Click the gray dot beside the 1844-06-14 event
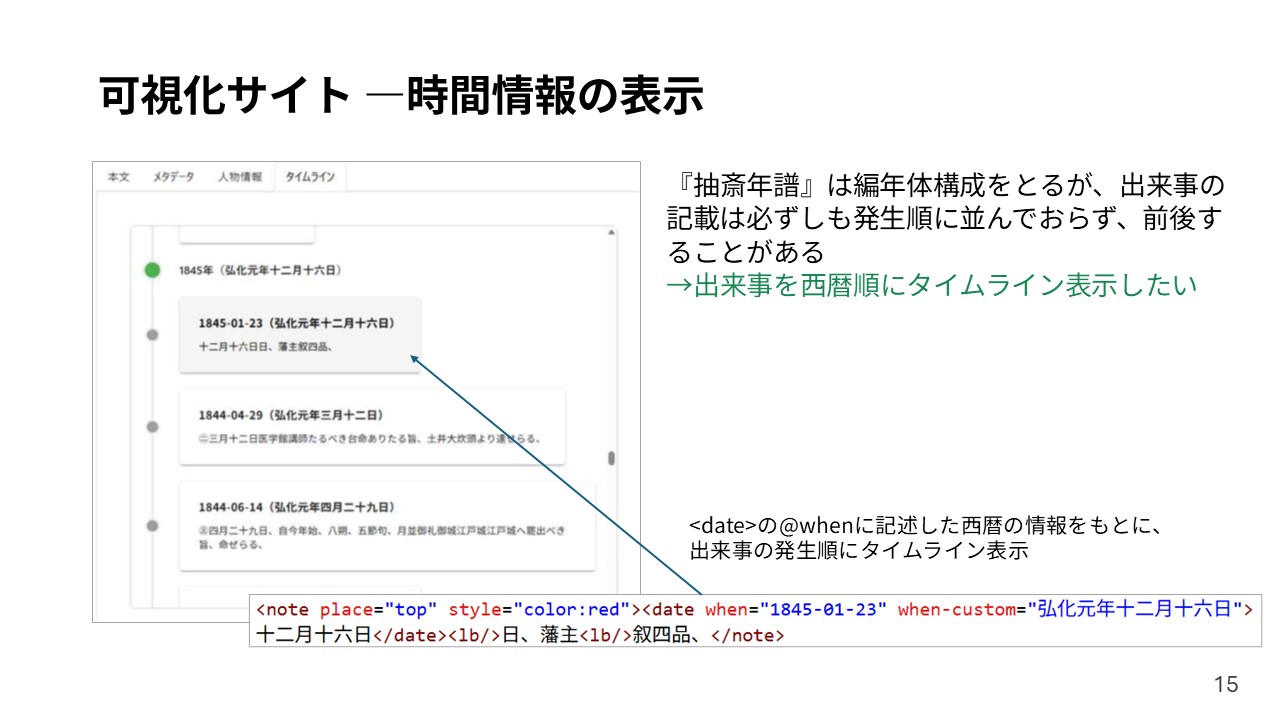 coord(152,525)
